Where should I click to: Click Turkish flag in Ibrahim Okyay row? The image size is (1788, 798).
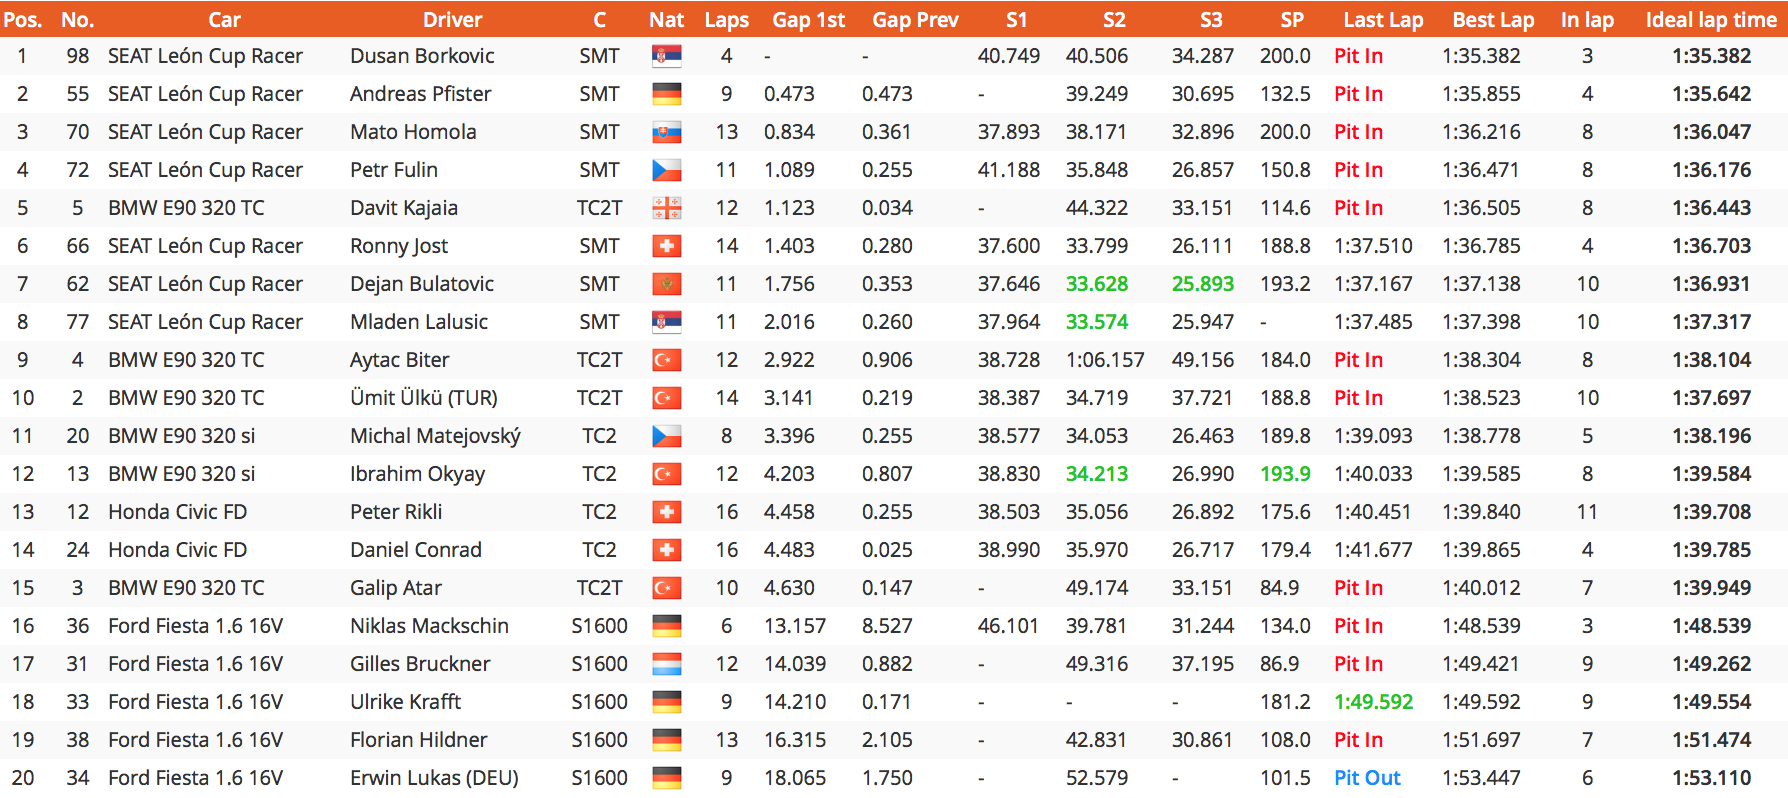pos(666,474)
